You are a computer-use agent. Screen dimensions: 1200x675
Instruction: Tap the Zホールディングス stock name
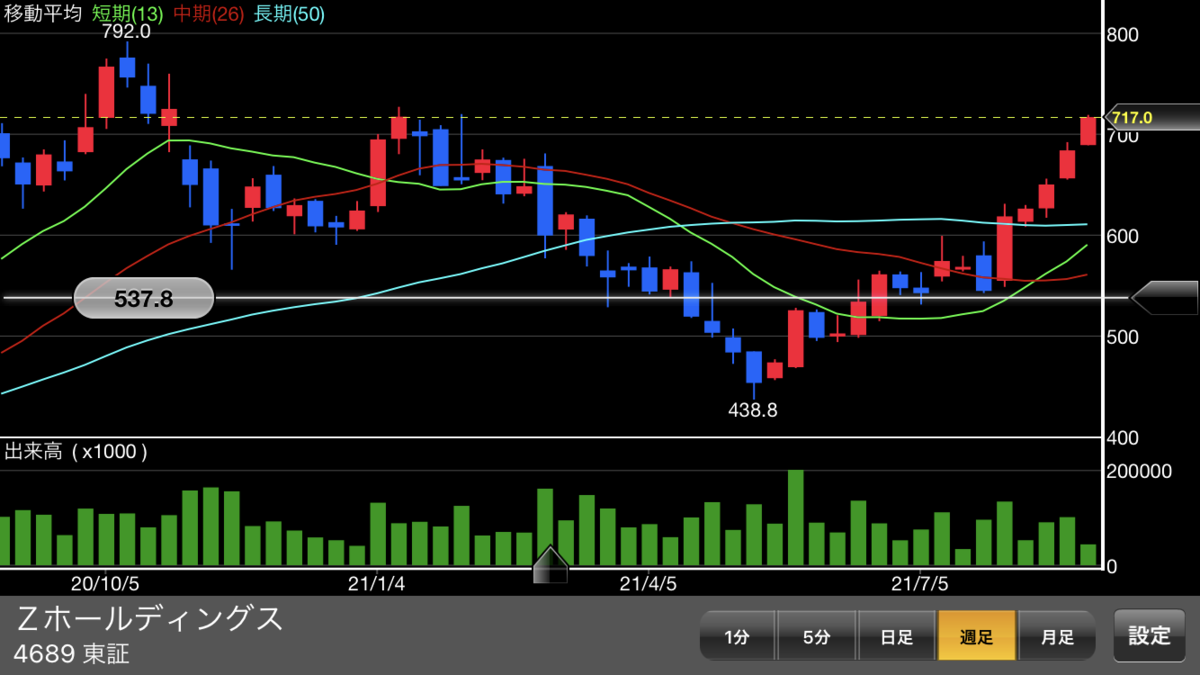coord(150,619)
